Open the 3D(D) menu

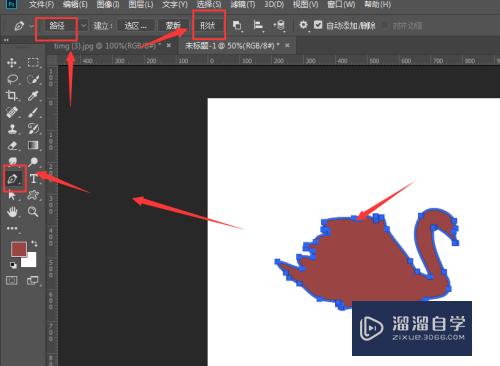pyautogui.click(x=274, y=5)
